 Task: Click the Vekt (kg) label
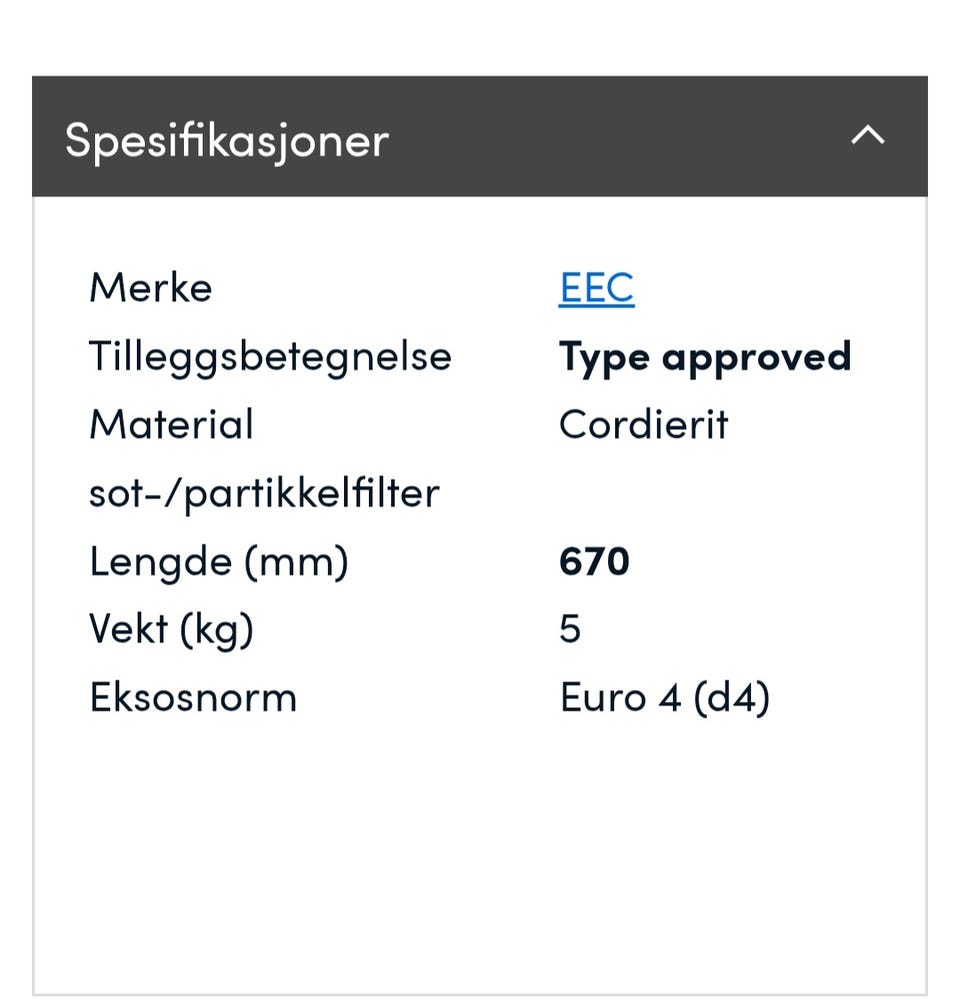(171, 629)
